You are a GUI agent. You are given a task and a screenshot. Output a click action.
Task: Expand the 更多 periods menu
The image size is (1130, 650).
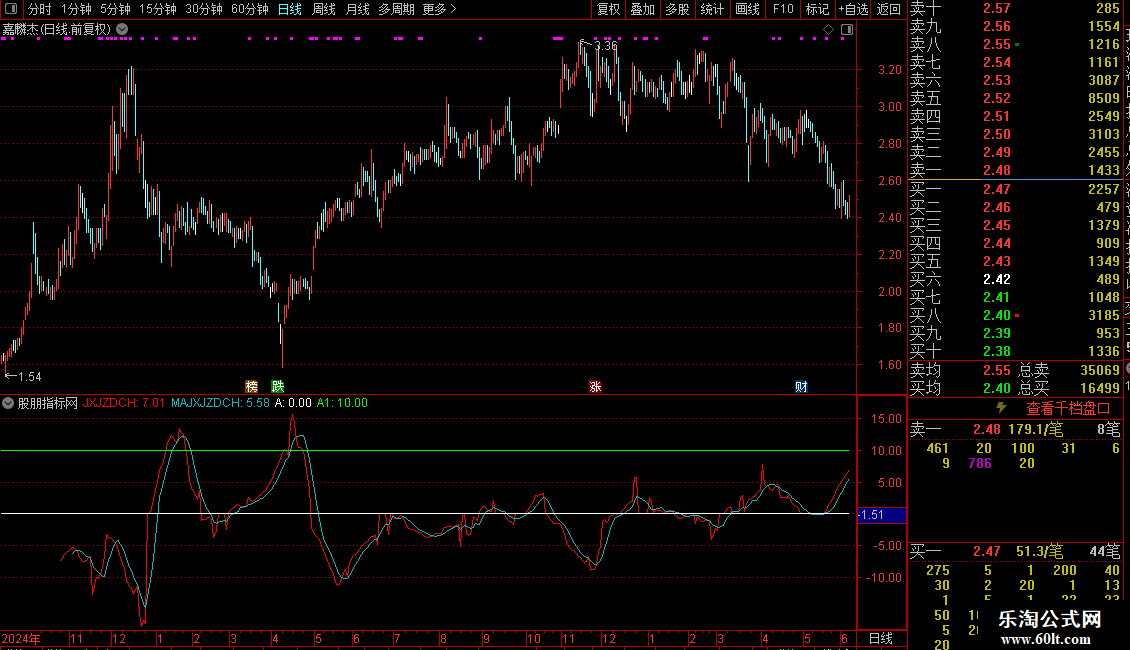click(x=439, y=9)
